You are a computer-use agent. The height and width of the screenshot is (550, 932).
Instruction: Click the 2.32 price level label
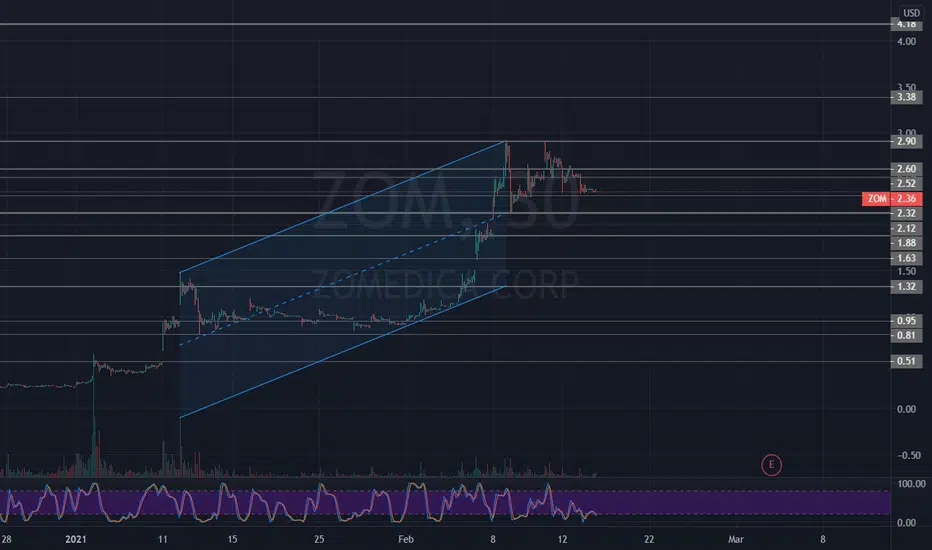tap(906, 213)
